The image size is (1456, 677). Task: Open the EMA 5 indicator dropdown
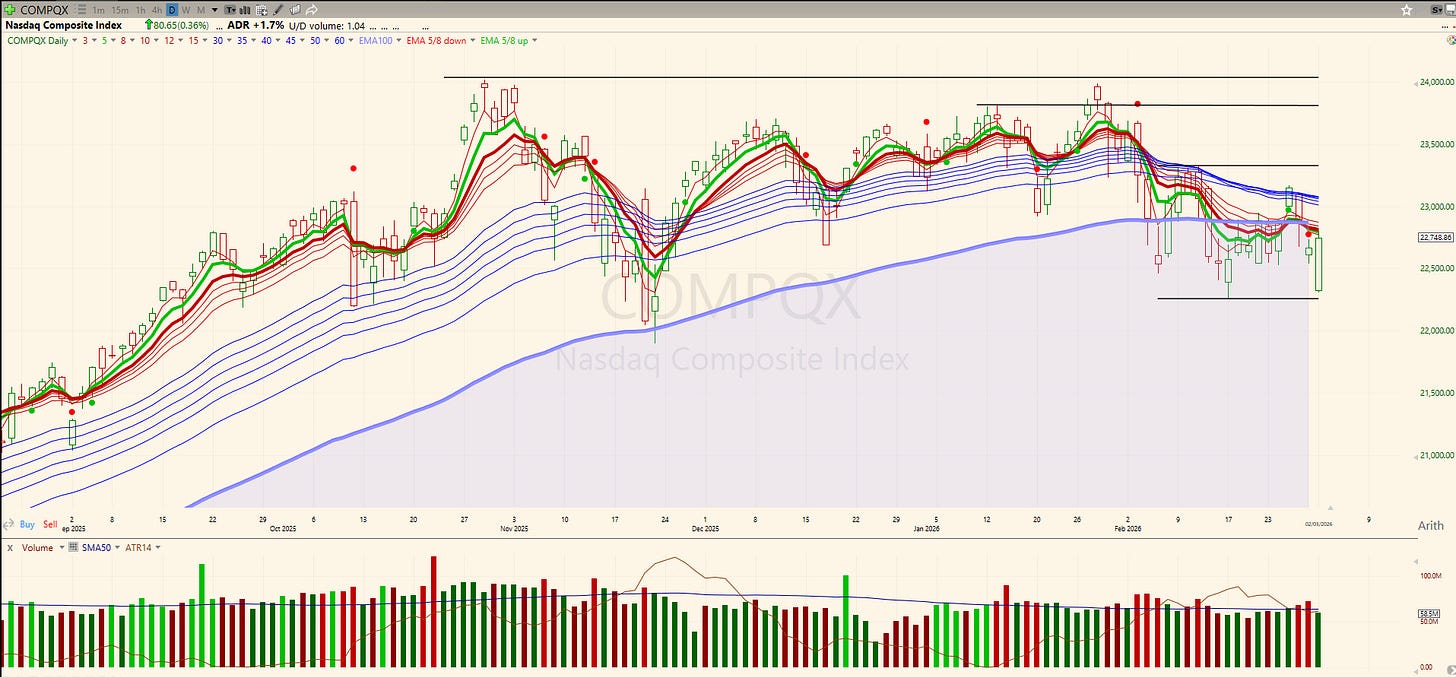click(x=115, y=41)
